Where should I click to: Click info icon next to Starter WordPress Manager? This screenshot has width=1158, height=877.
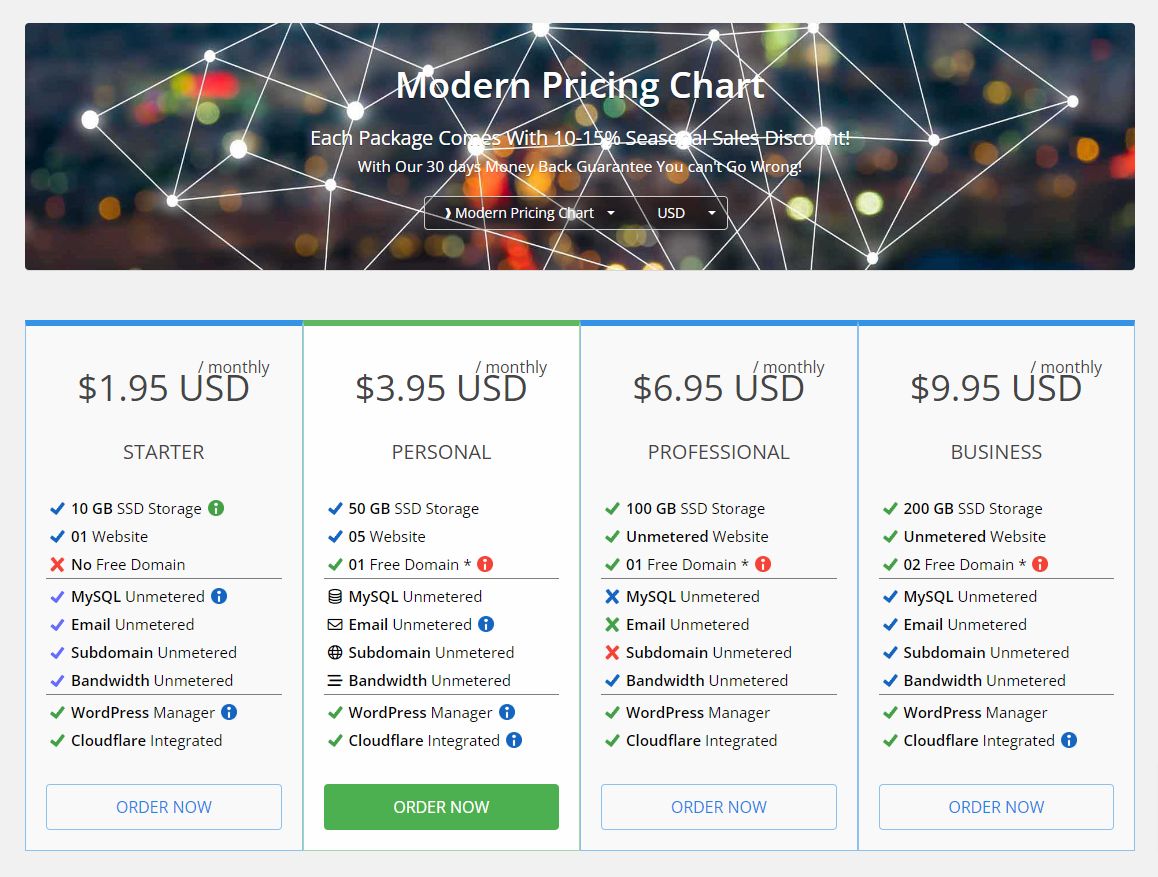(x=229, y=712)
